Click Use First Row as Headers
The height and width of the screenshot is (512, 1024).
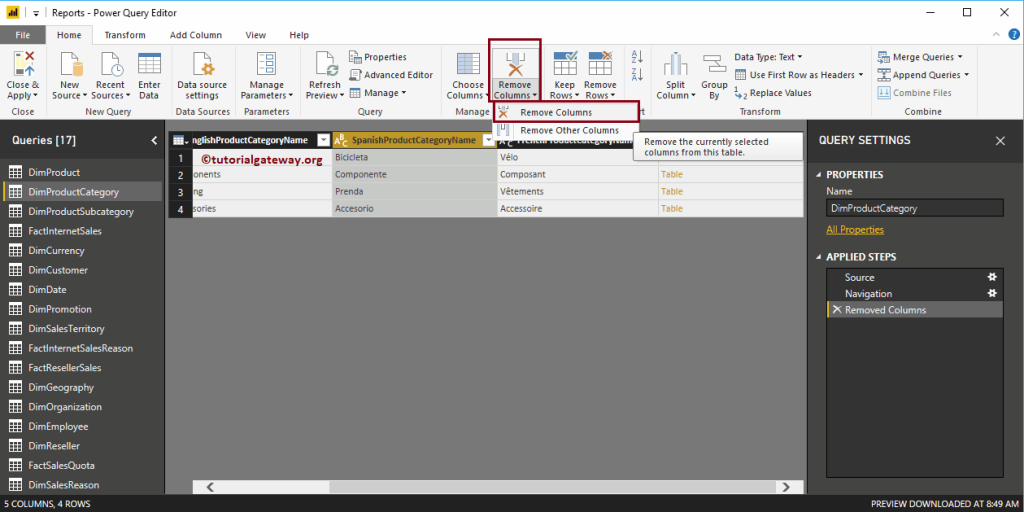pos(799,74)
